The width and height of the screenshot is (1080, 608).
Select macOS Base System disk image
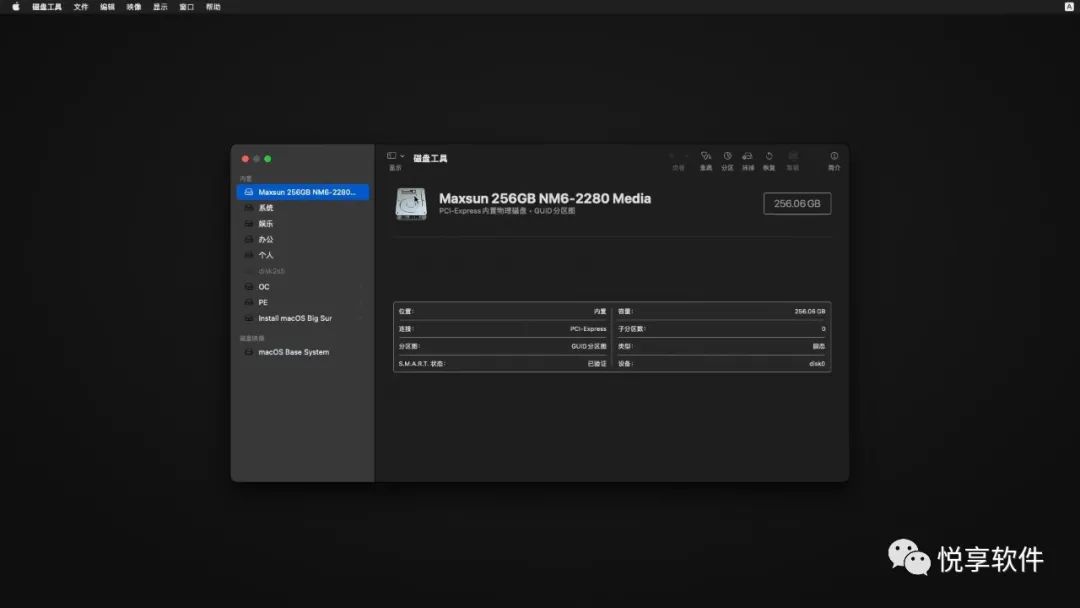click(x=302, y=352)
